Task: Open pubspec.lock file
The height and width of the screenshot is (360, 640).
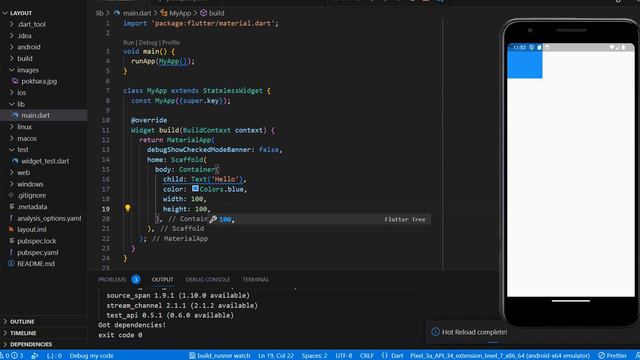Action: pos(37,241)
